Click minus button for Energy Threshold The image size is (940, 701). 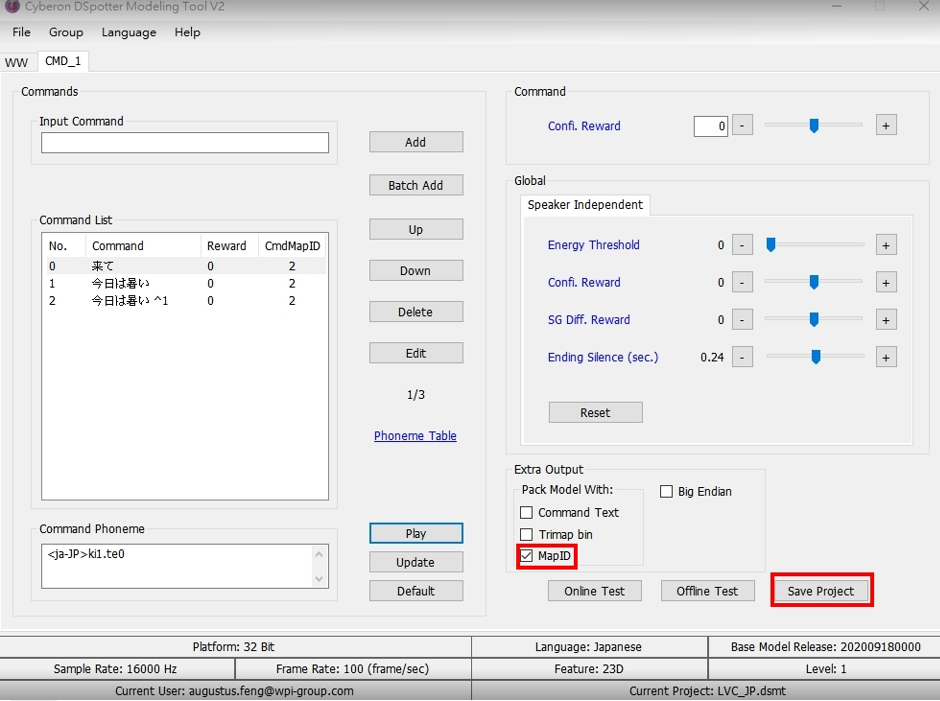coord(742,245)
